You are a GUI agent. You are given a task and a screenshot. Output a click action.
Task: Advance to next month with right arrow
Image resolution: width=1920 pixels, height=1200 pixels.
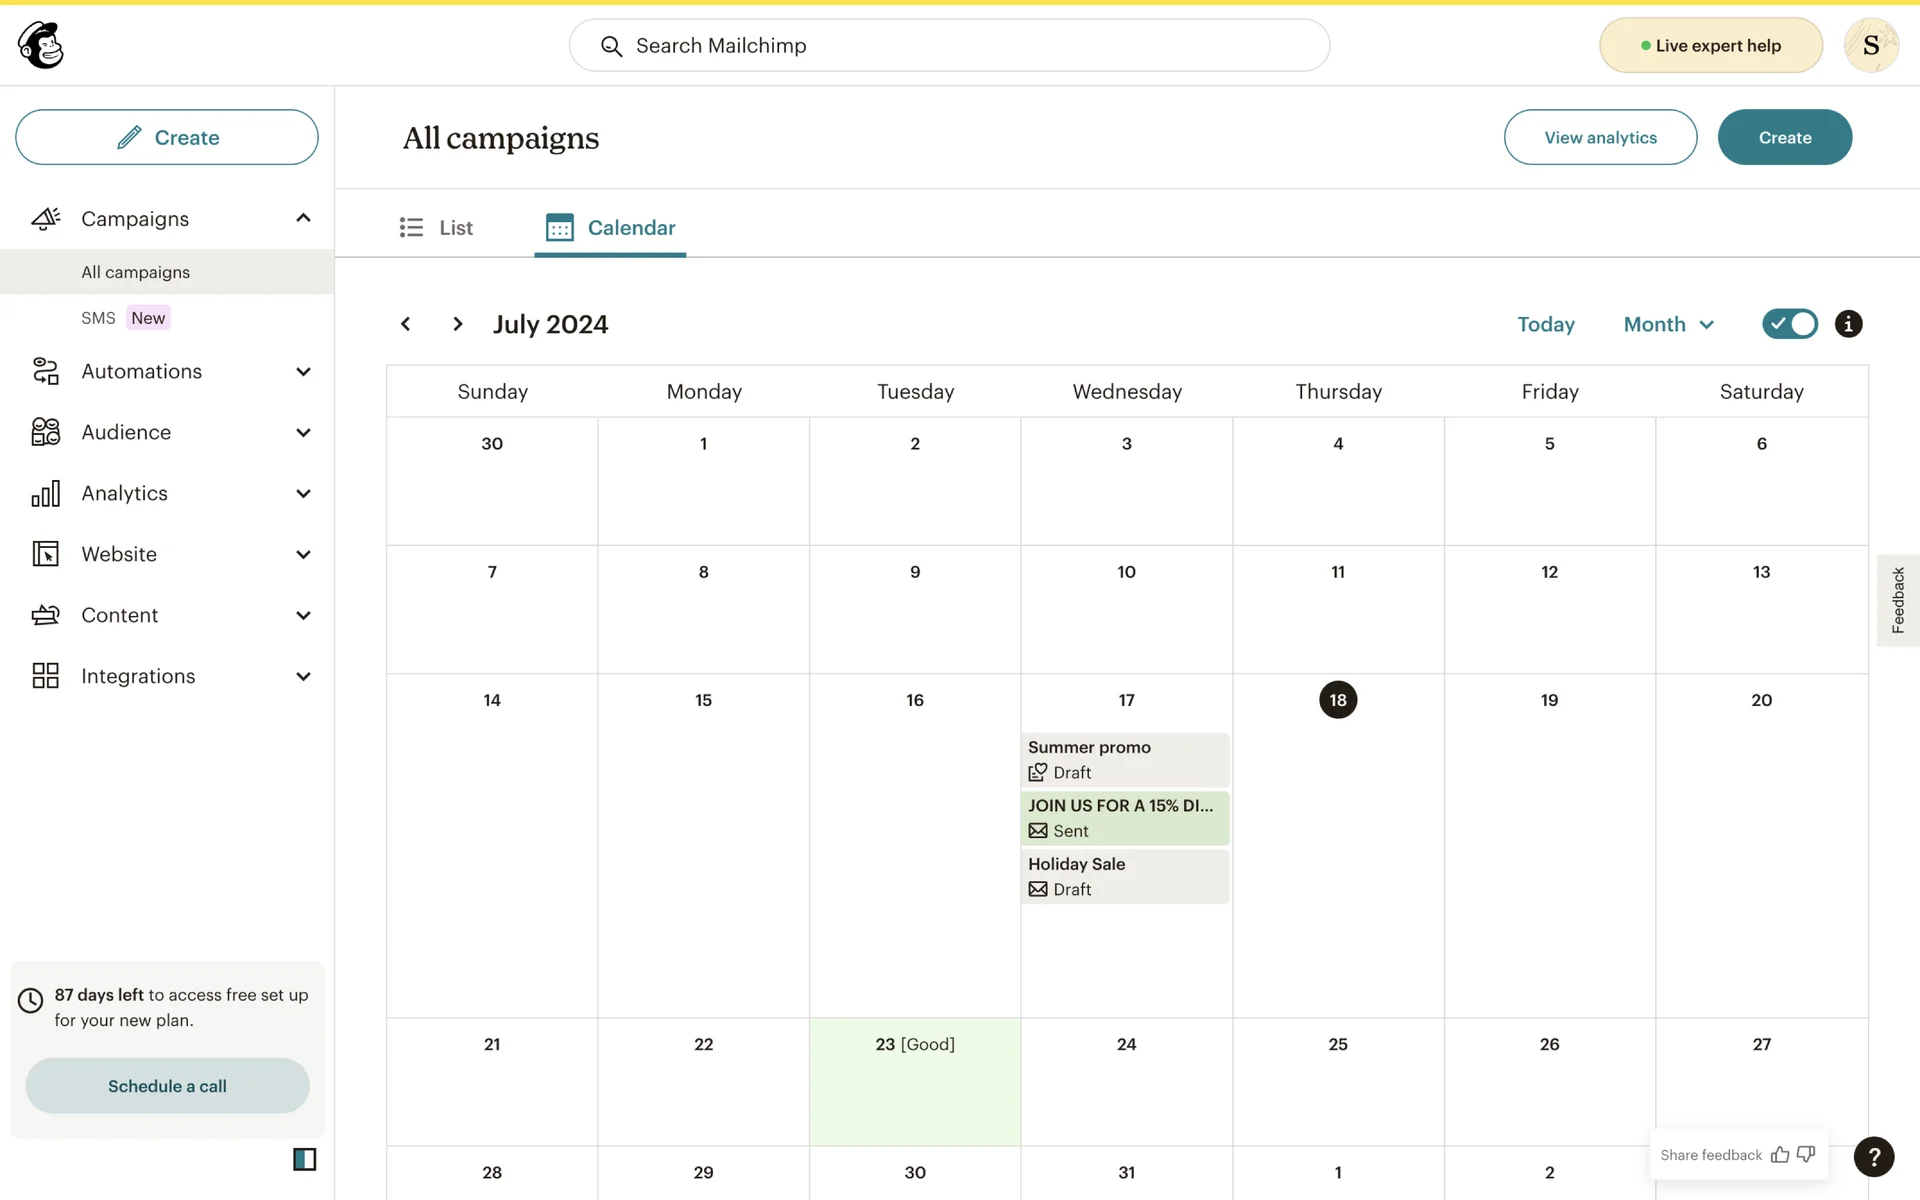pos(458,324)
